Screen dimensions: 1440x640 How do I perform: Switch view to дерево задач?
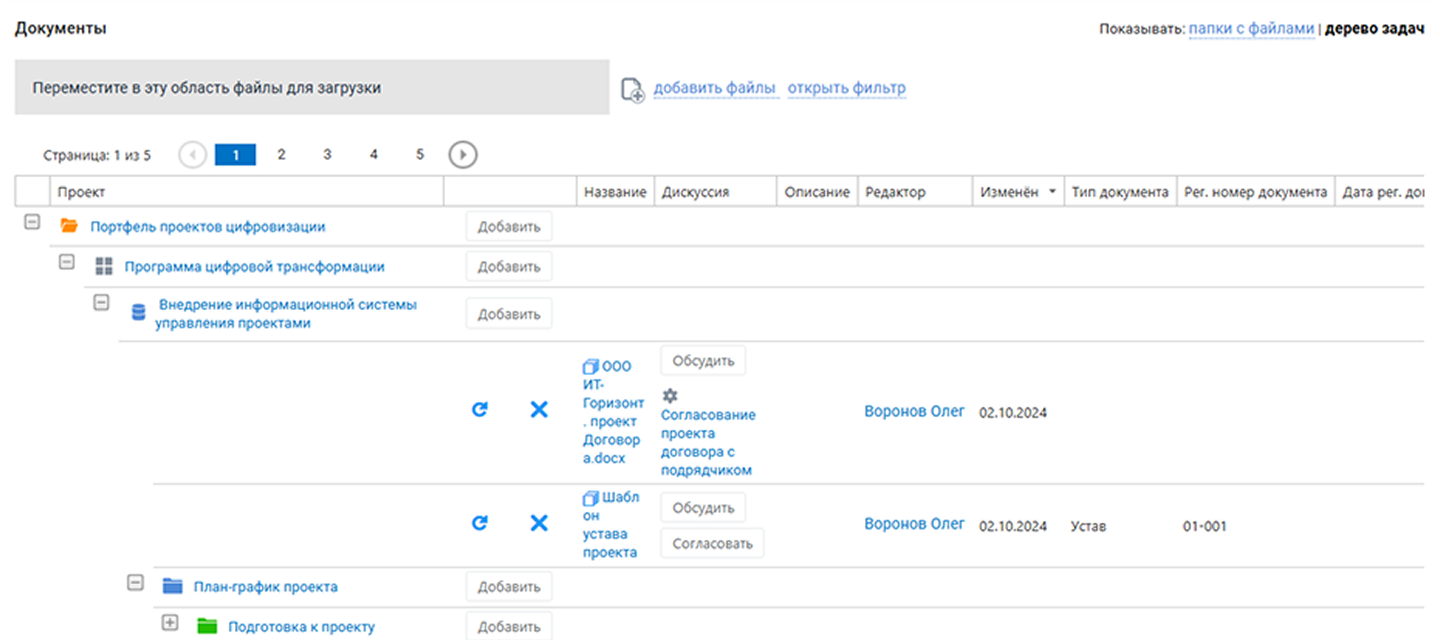click(1374, 29)
